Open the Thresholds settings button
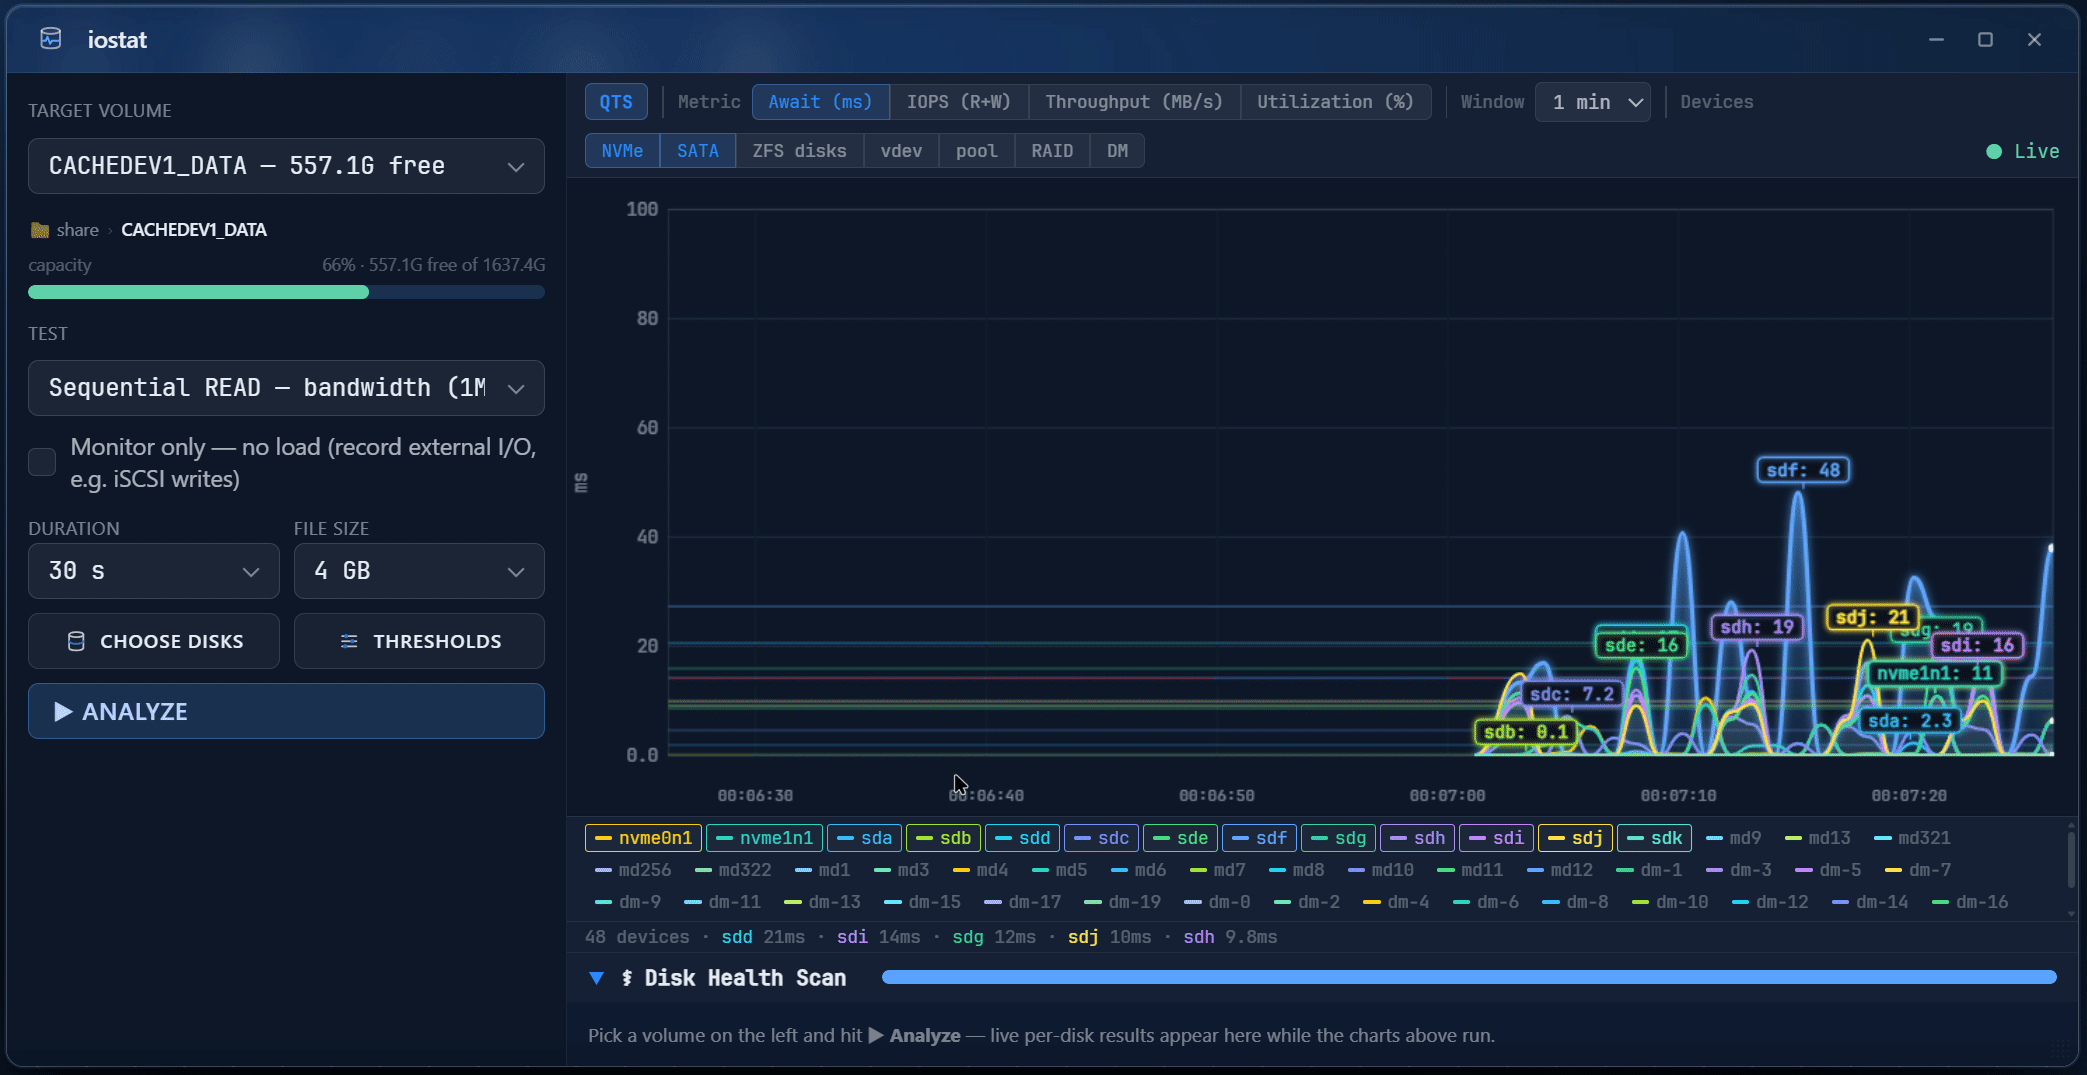2087x1075 pixels. (x=419, y=641)
